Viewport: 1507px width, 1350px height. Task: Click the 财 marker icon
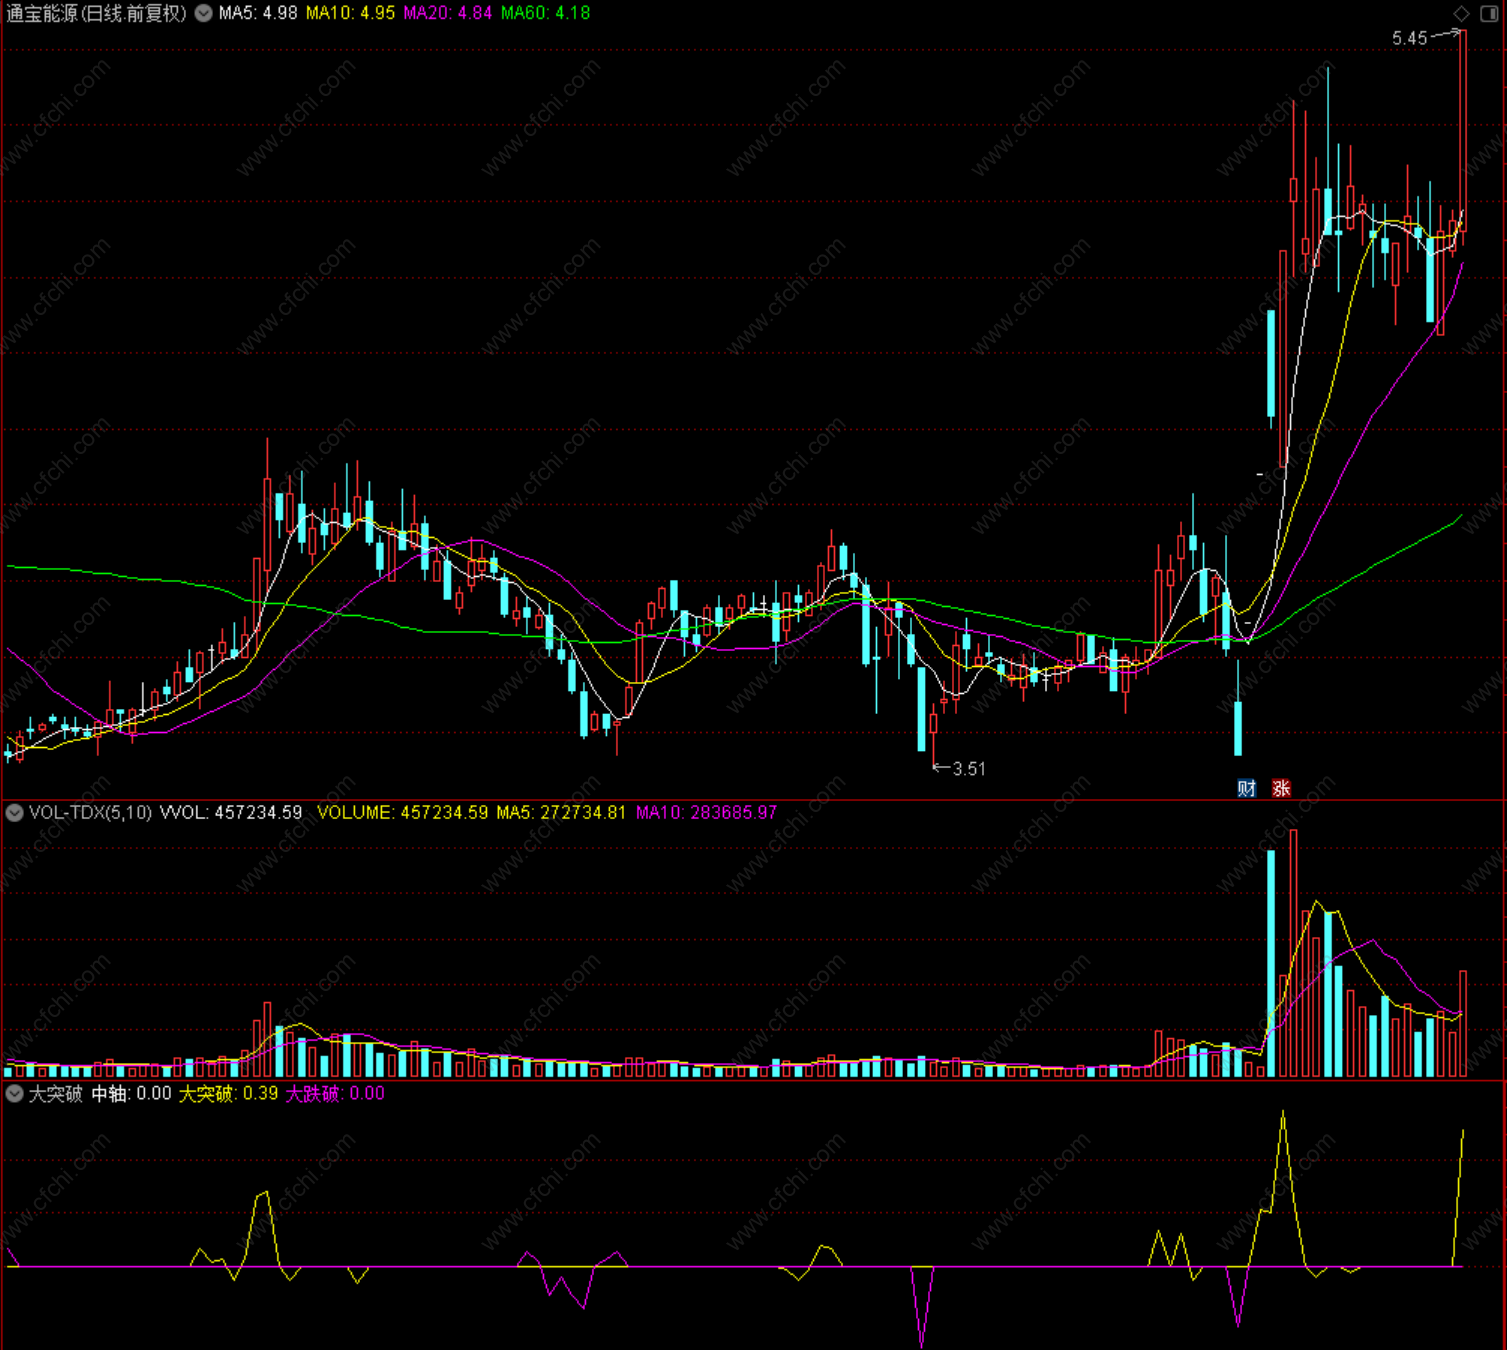[1246, 788]
